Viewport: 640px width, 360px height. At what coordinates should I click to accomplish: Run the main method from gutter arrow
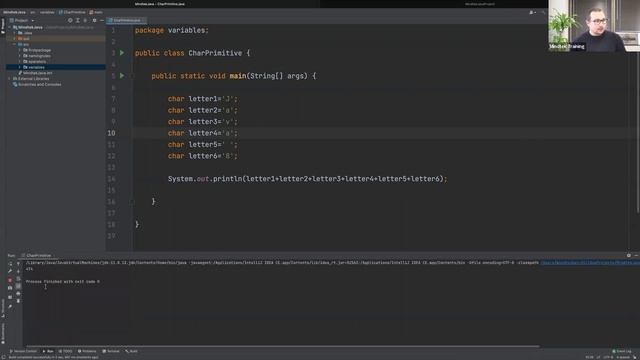[x=122, y=76]
